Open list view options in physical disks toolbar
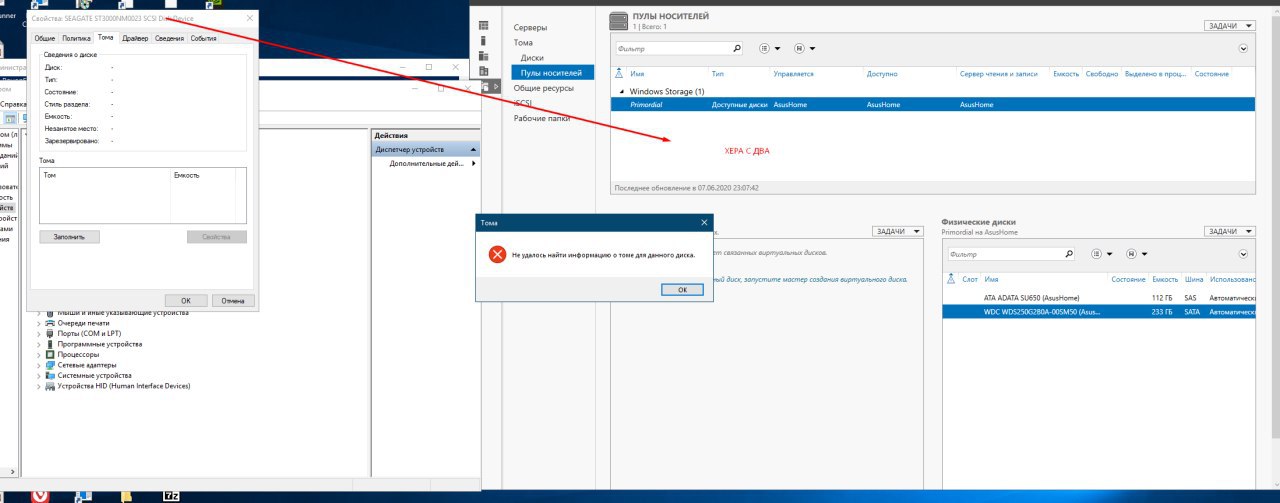The image size is (1280, 503). coord(1101,254)
